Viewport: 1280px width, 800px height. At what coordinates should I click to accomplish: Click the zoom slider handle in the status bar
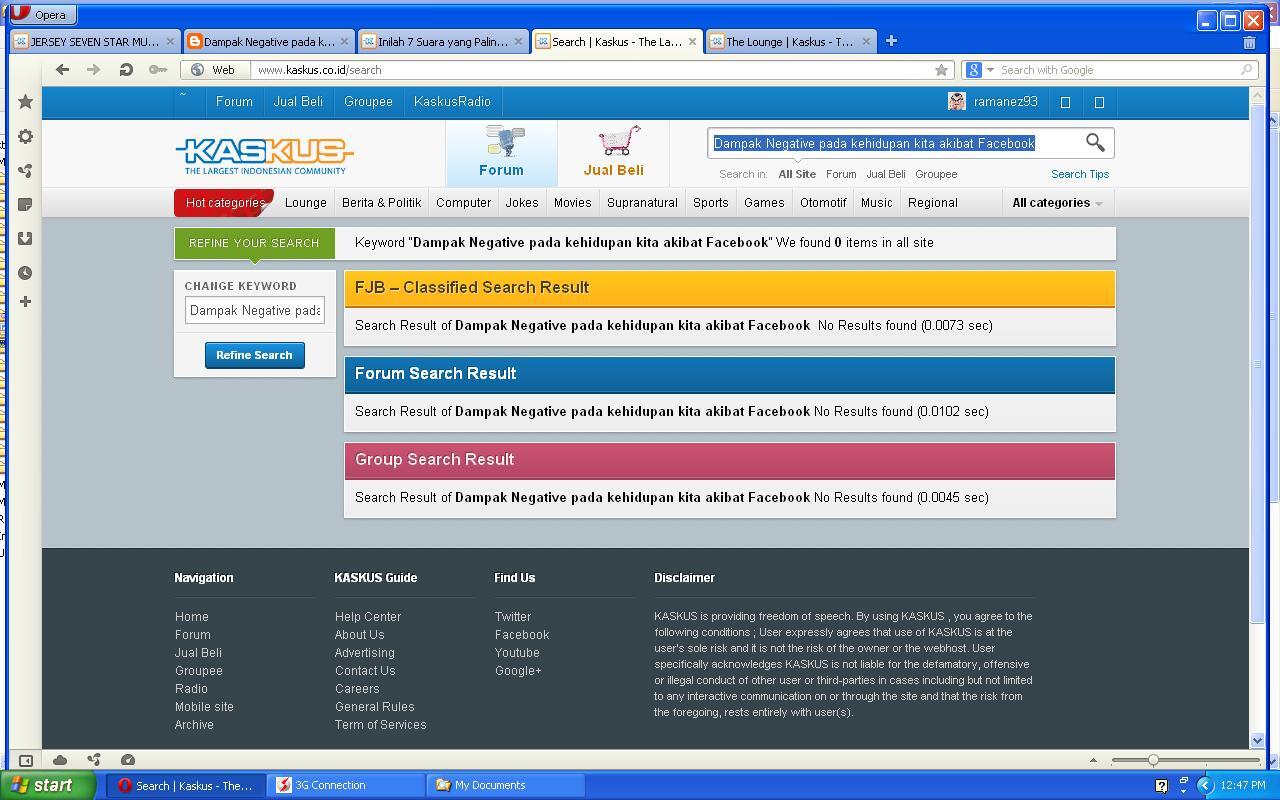tap(1153, 760)
